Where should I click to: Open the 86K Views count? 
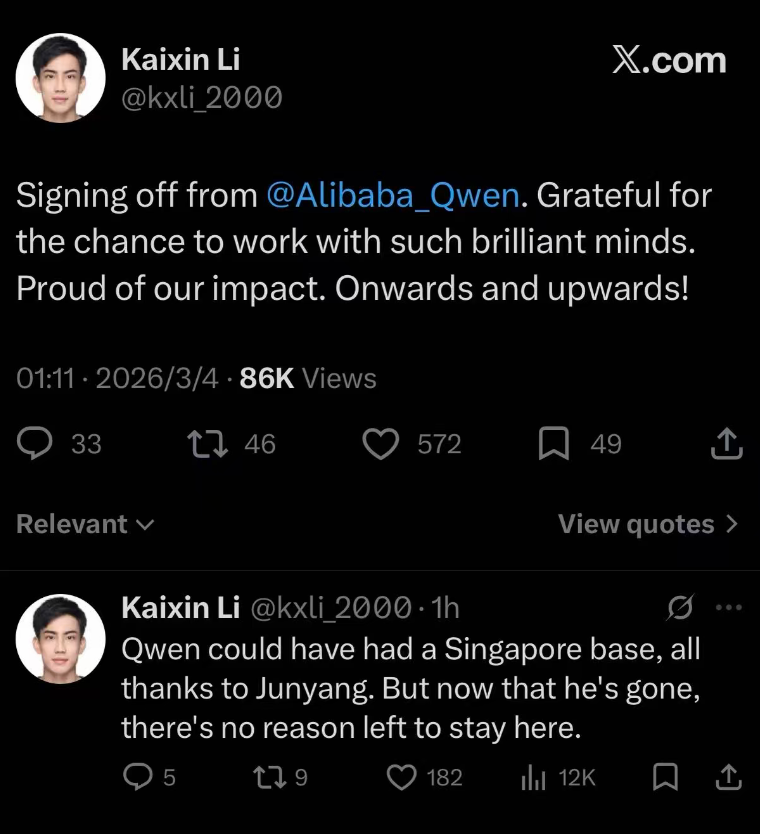tap(308, 378)
